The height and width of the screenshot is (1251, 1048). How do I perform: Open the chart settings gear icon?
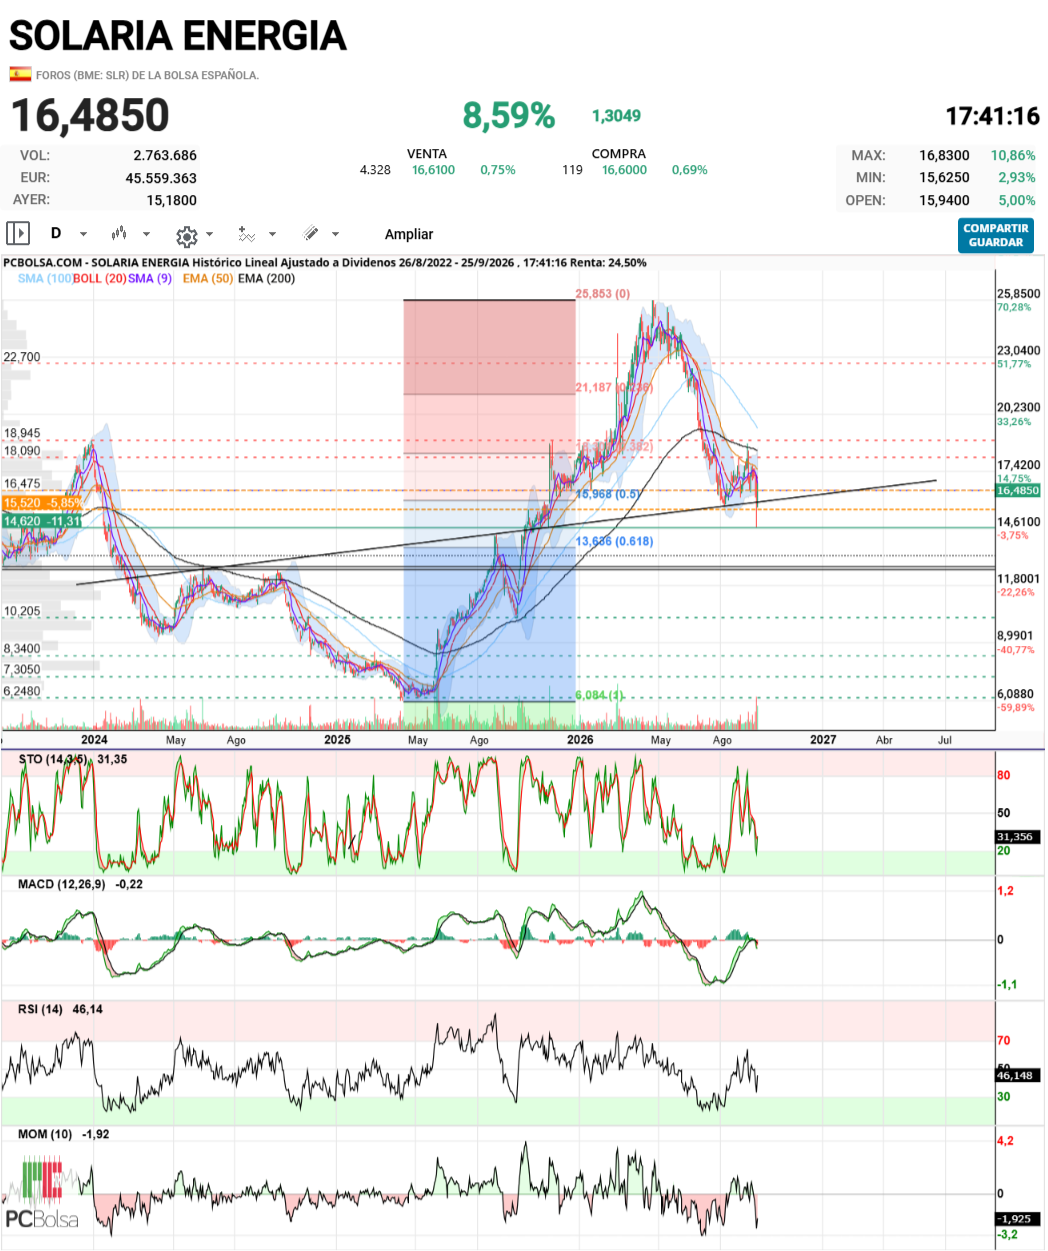pyautogui.click(x=186, y=235)
